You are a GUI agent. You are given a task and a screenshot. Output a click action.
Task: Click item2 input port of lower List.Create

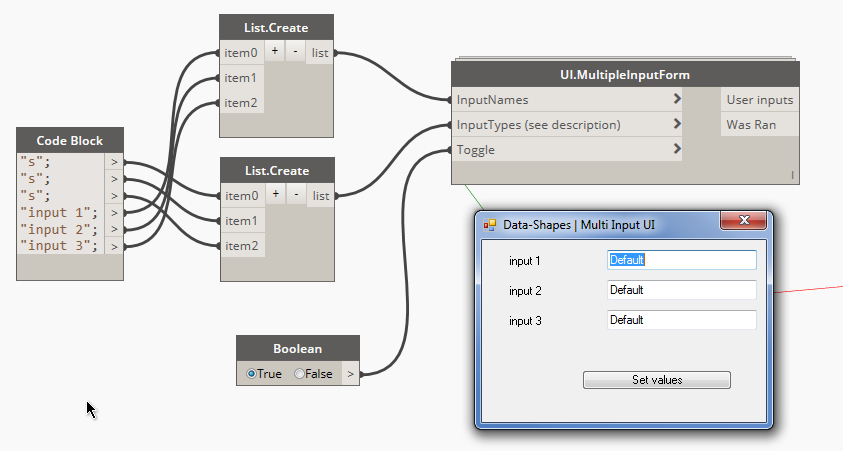[x=242, y=245]
